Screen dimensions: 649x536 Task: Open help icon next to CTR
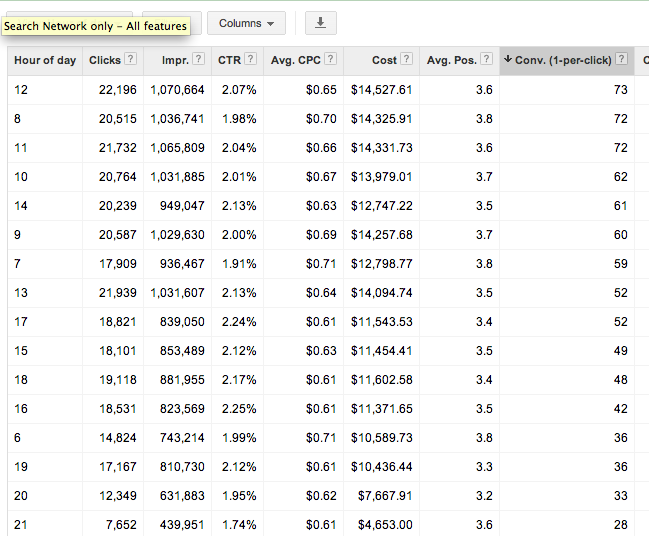(250, 59)
